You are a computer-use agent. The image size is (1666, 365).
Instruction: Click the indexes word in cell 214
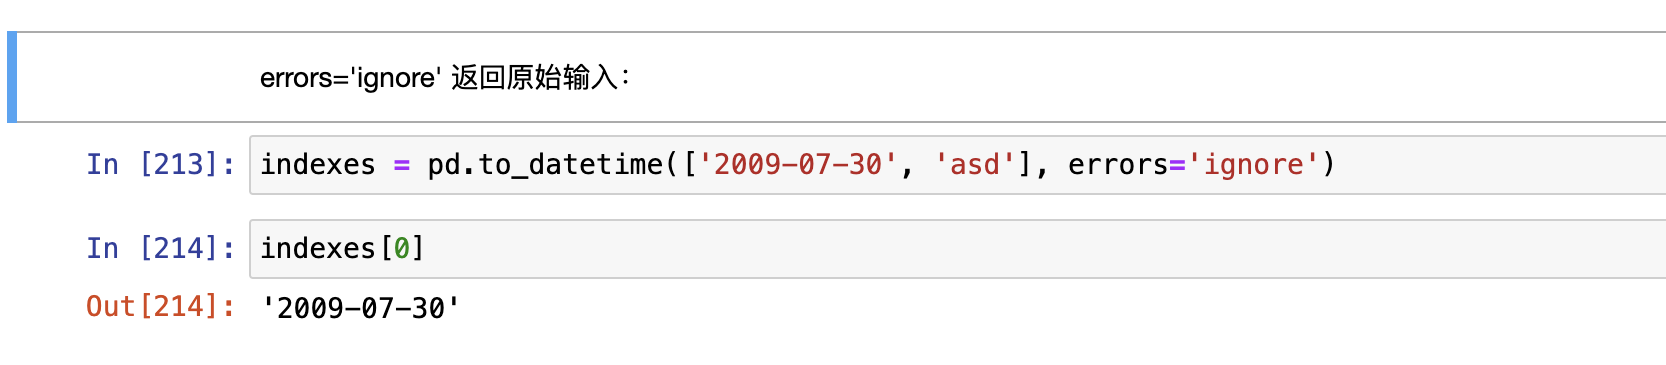[318, 248]
